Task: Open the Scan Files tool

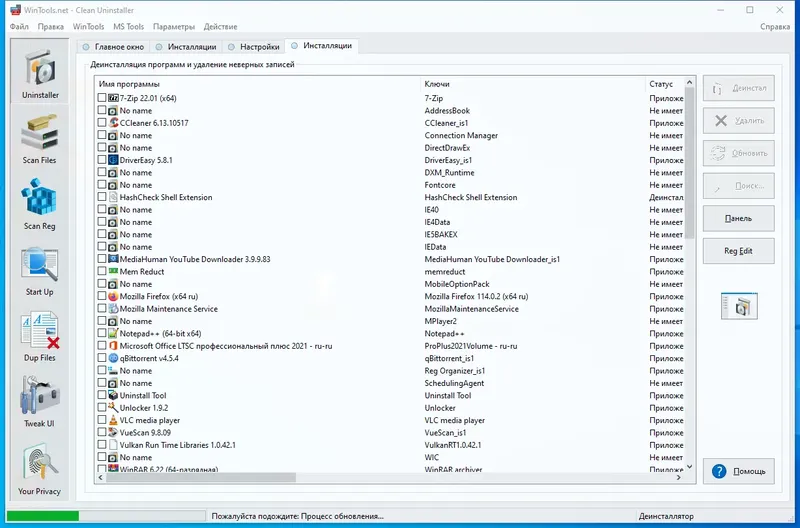Action: pyautogui.click(x=39, y=138)
